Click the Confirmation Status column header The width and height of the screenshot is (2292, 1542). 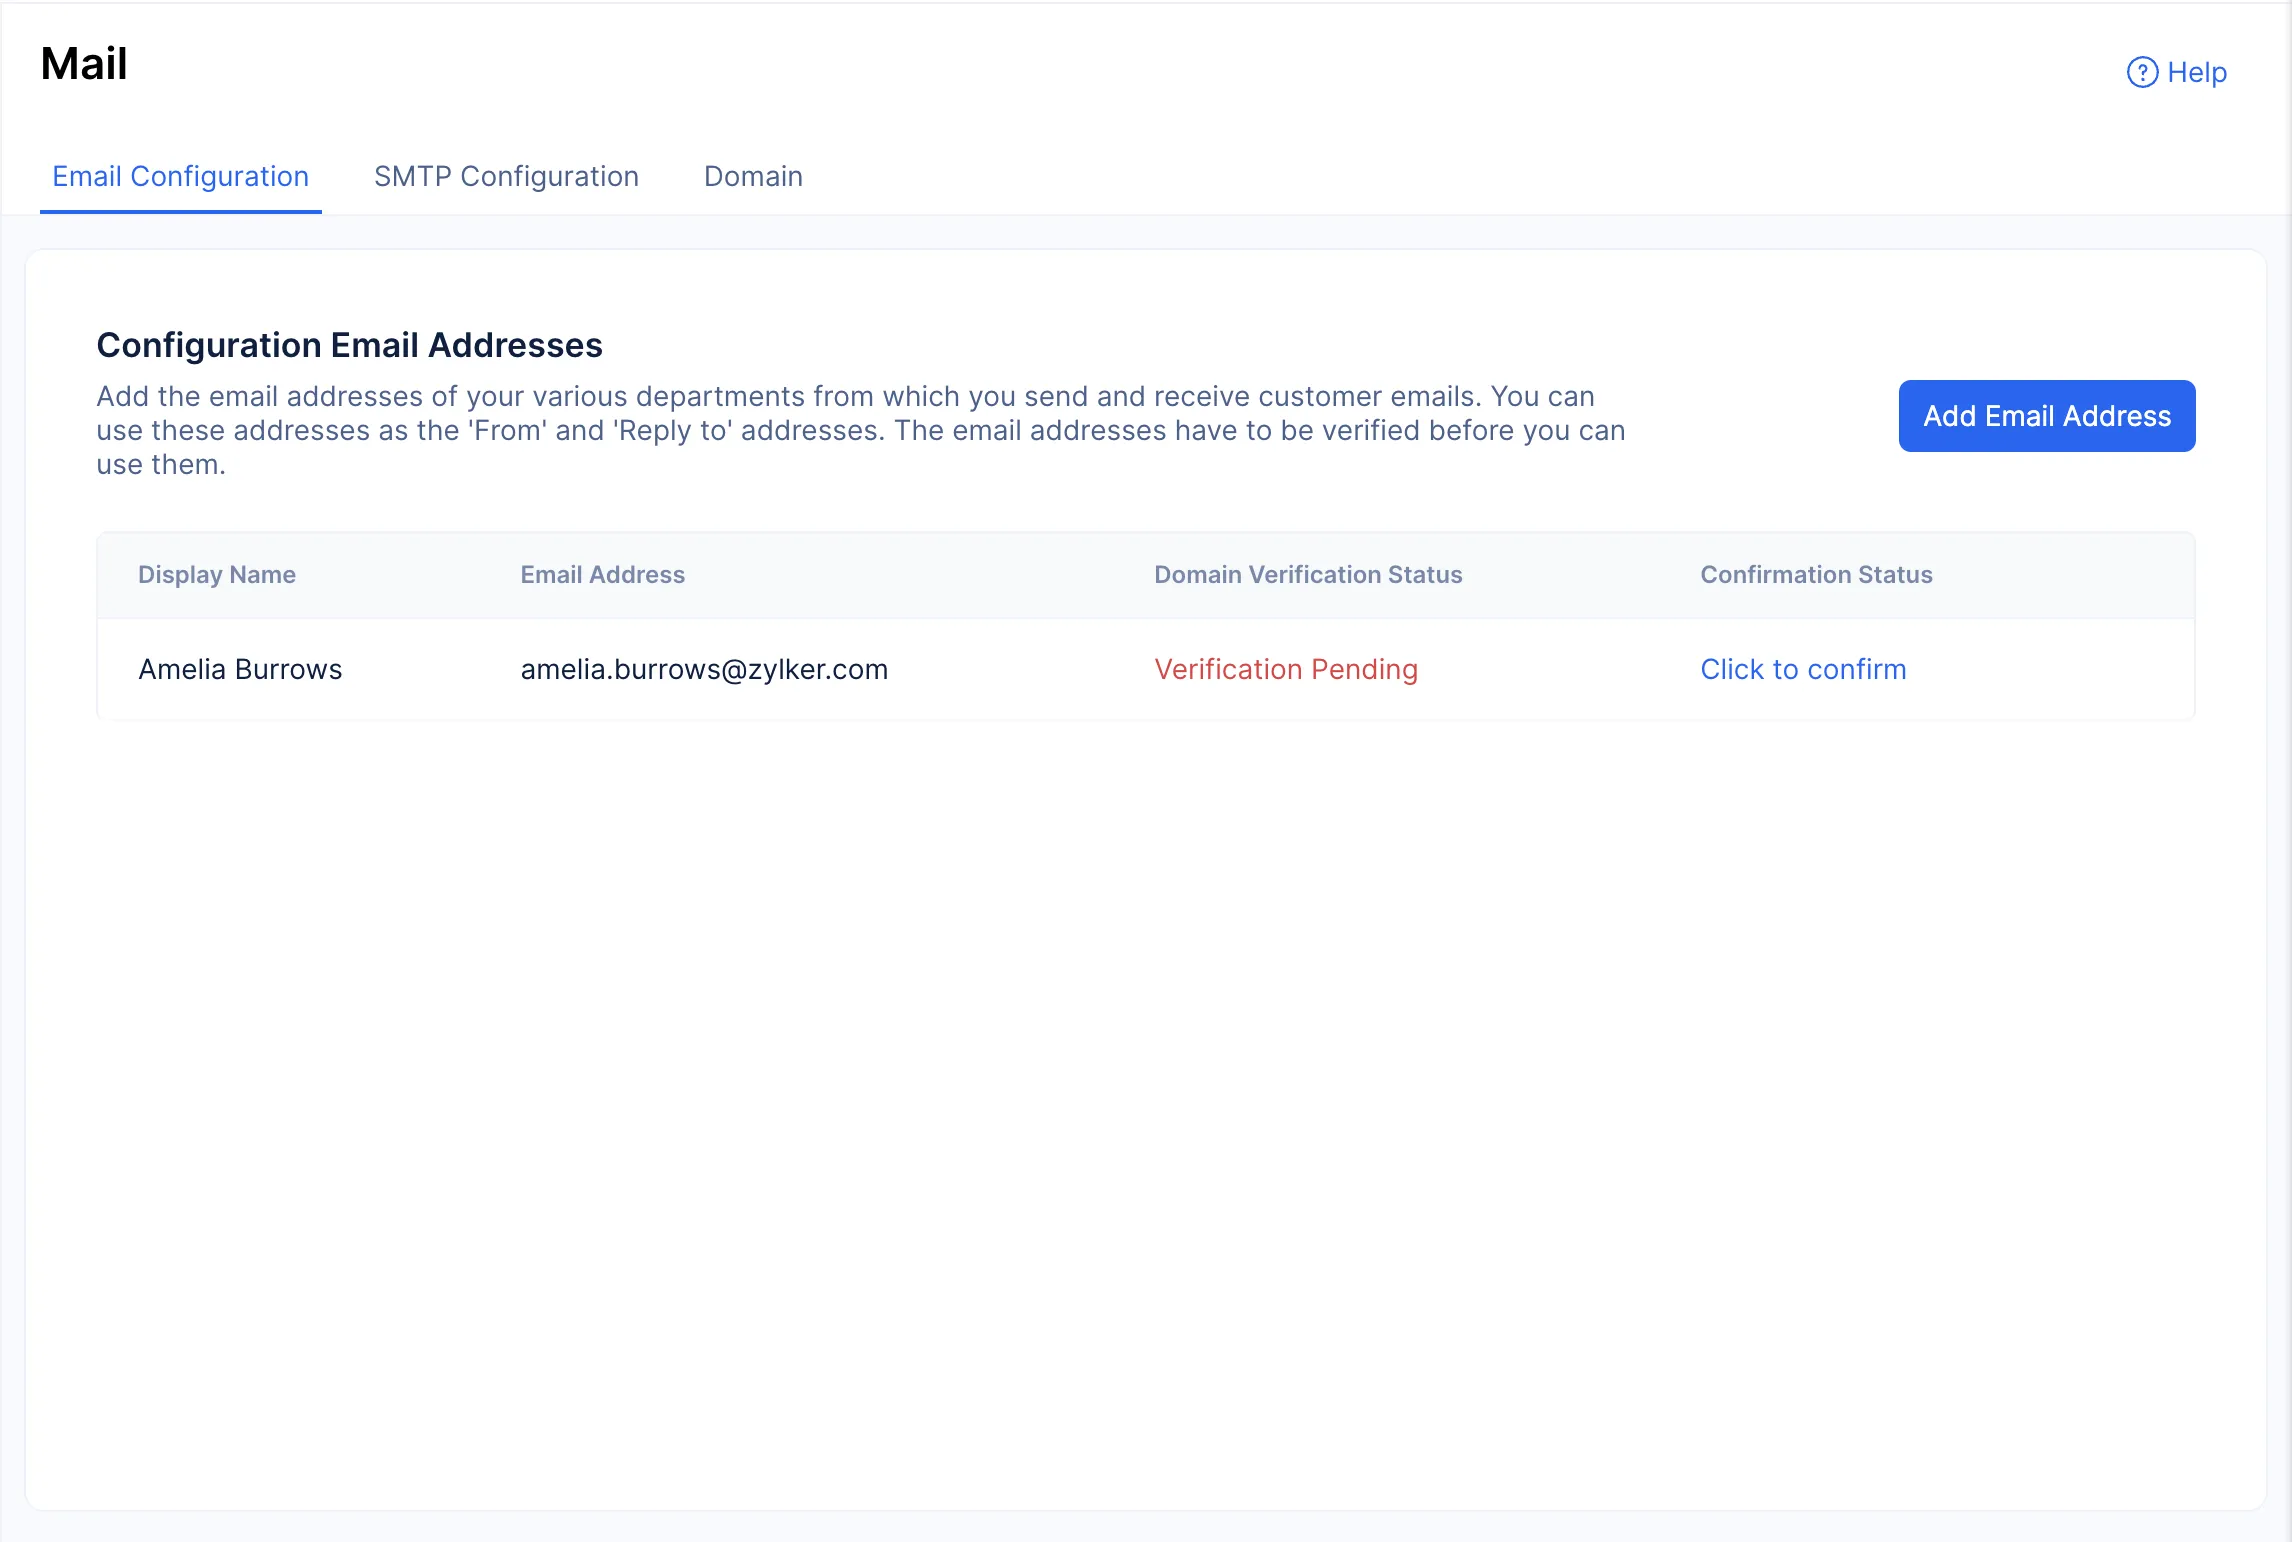tap(1815, 575)
